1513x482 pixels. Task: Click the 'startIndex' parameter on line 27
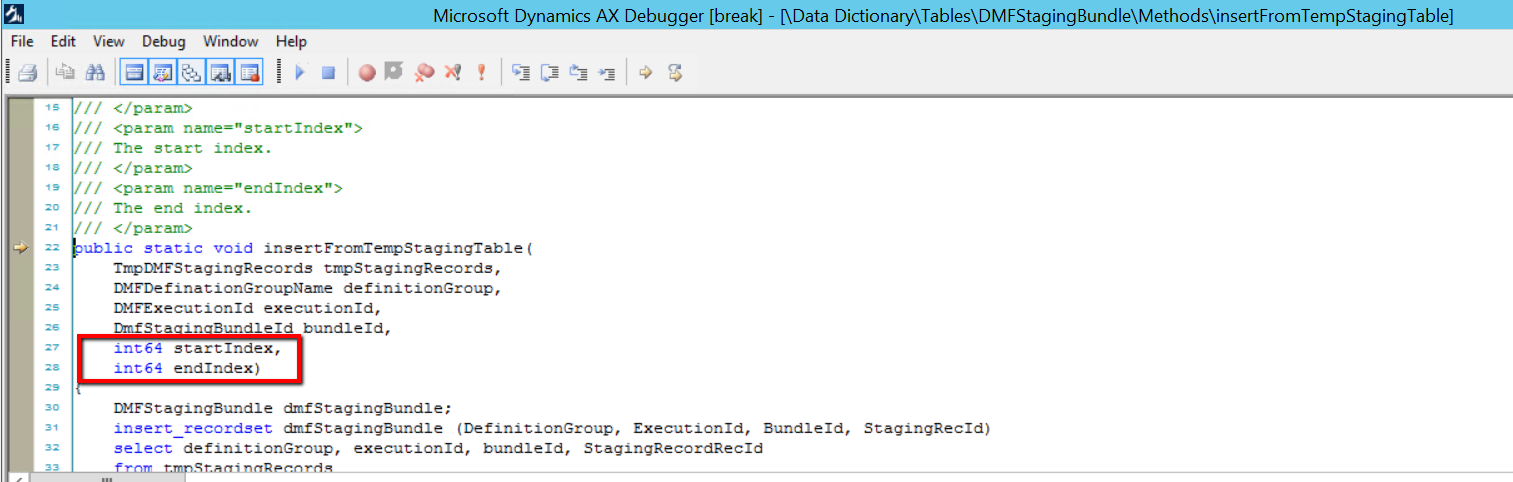222,348
